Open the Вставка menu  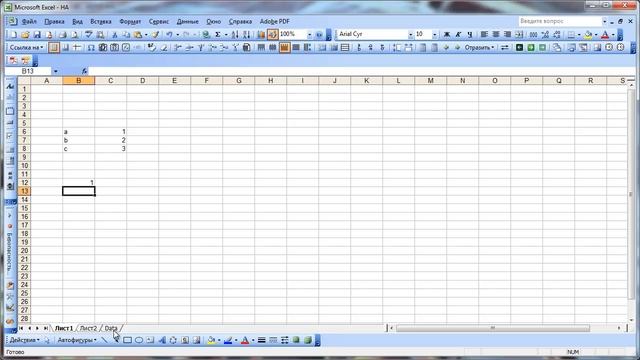pos(101,21)
